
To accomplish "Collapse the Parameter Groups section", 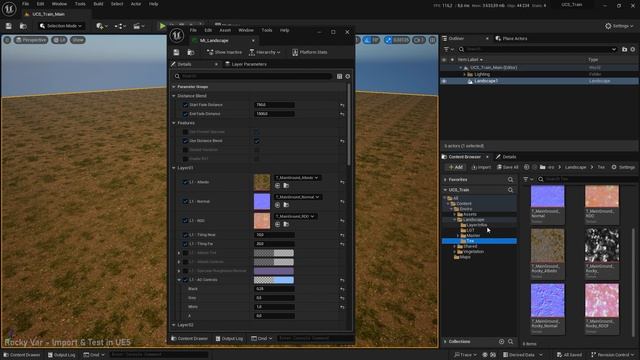I will click(x=174, y=87).
